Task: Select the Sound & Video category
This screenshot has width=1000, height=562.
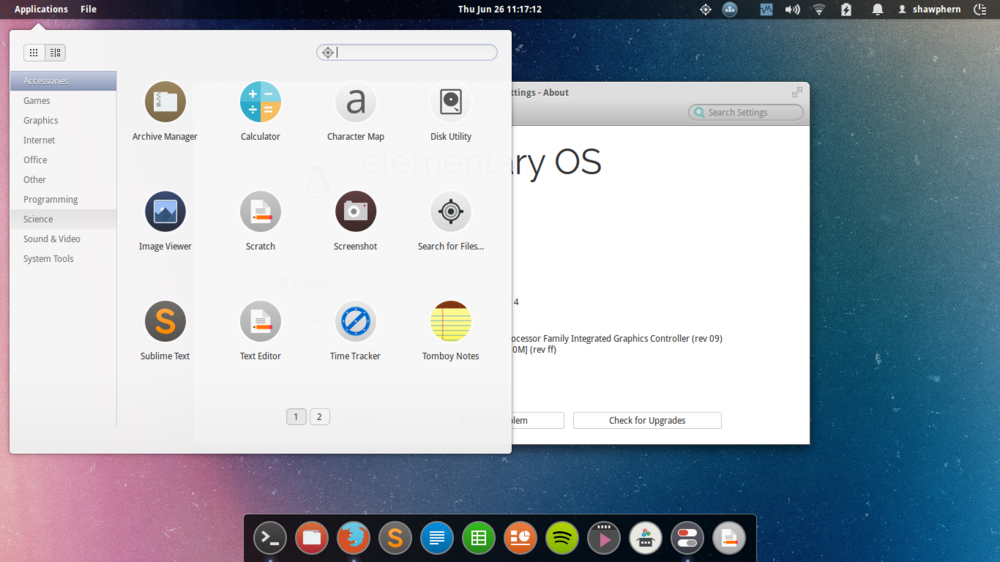Action: [63, 239]
